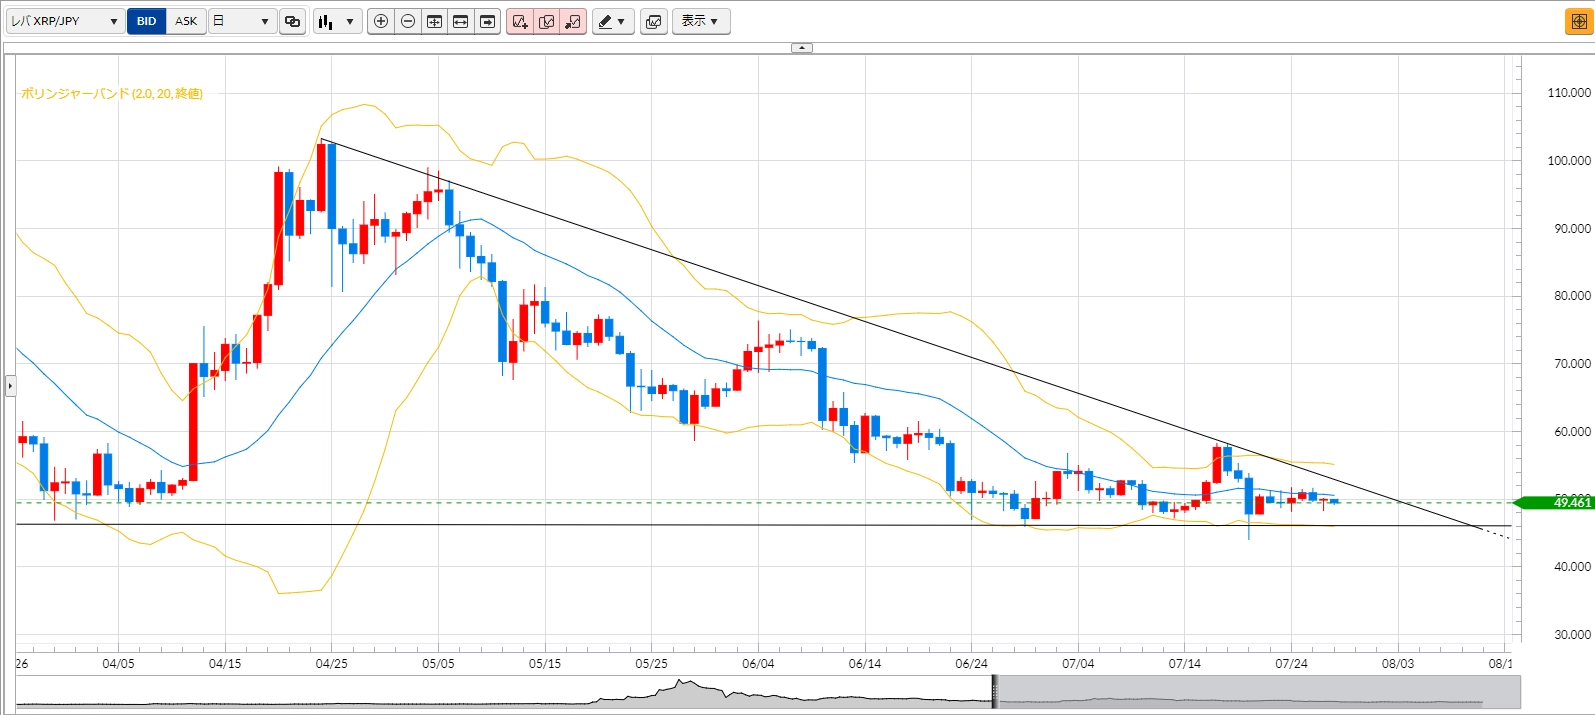Switch price display to ASK
1595x715 pixels.
(x=186, y=21)
